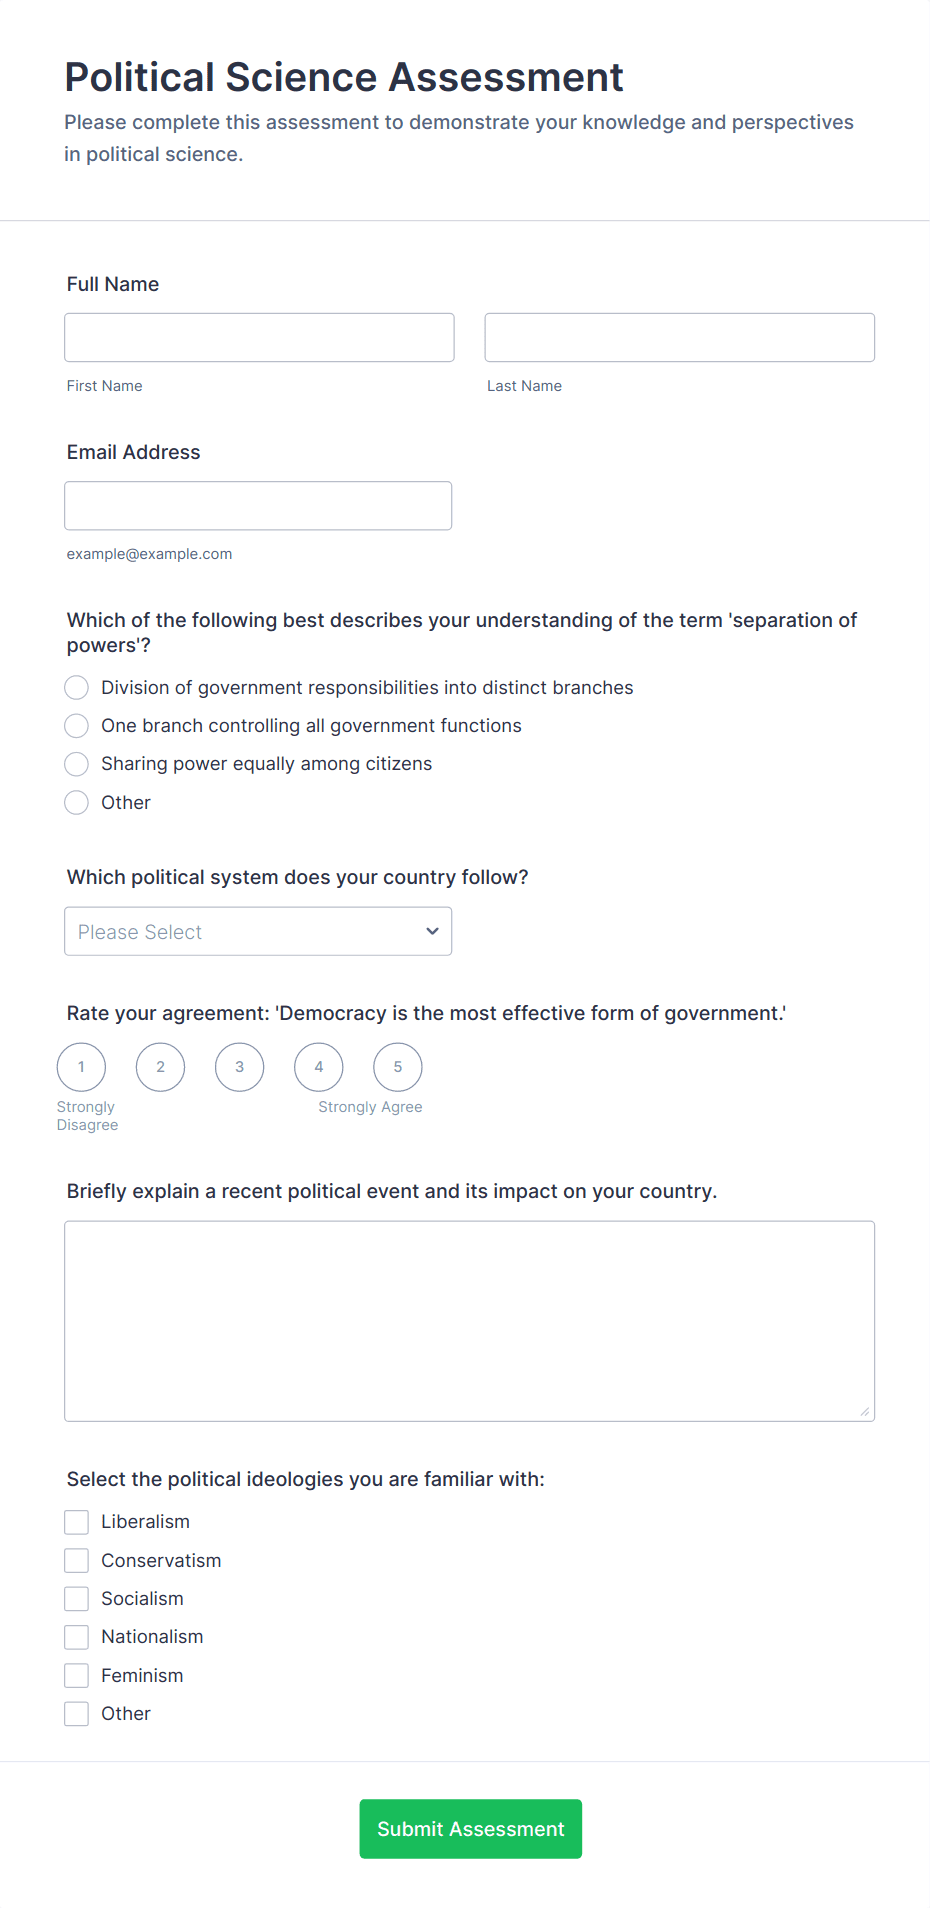Click the Submit Assessment button
Screen dimensions: 930x1908
[x=470, y=1828]
